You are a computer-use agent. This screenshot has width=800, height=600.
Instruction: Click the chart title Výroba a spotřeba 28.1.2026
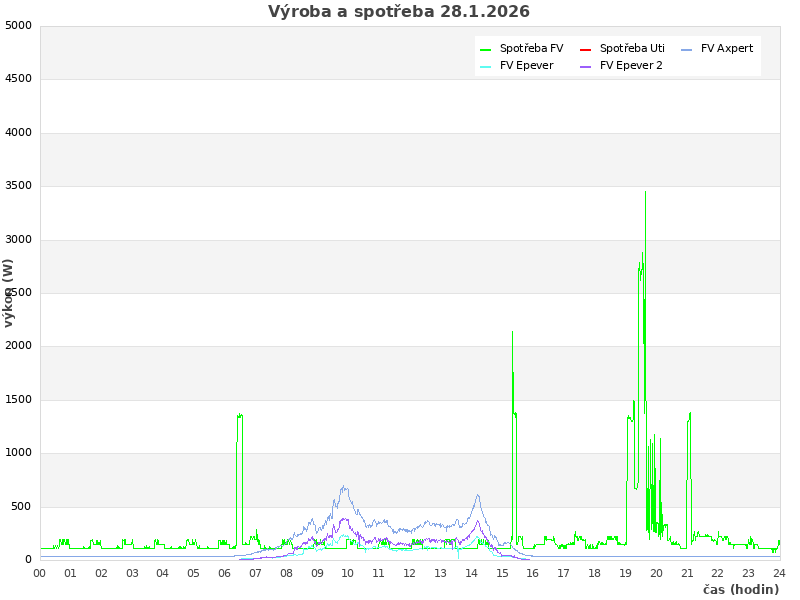point(399,12)
